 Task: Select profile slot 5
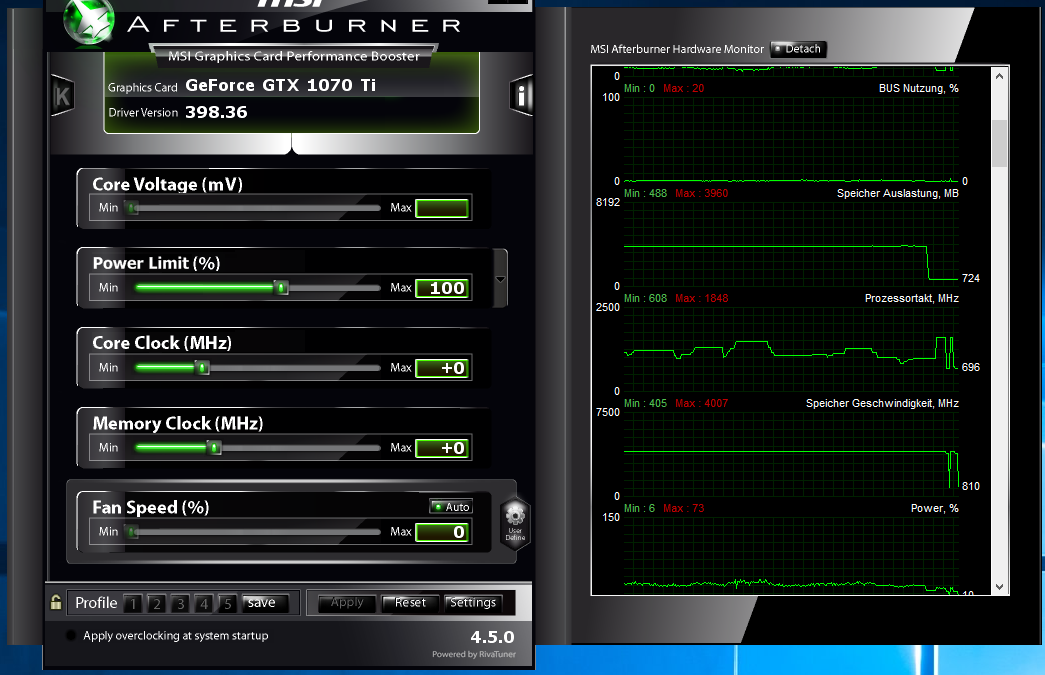point(227,604)
